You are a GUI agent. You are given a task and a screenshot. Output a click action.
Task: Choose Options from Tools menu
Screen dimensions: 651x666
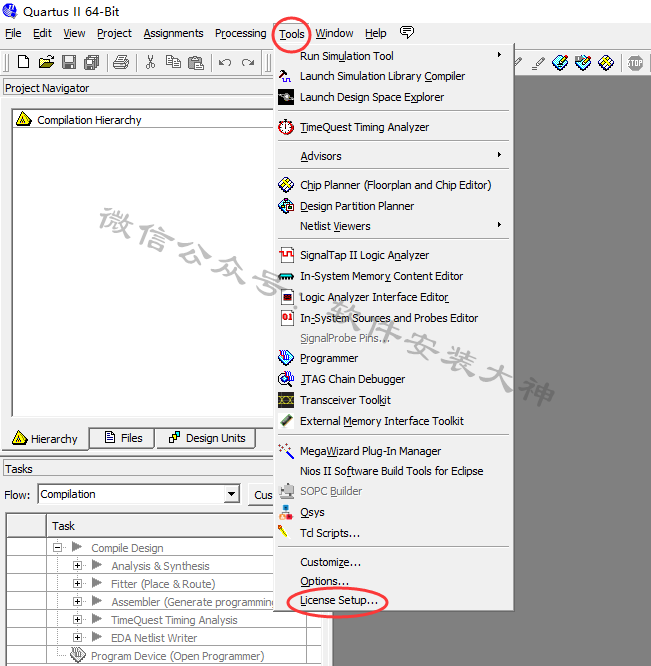click(x=324, y=581)
